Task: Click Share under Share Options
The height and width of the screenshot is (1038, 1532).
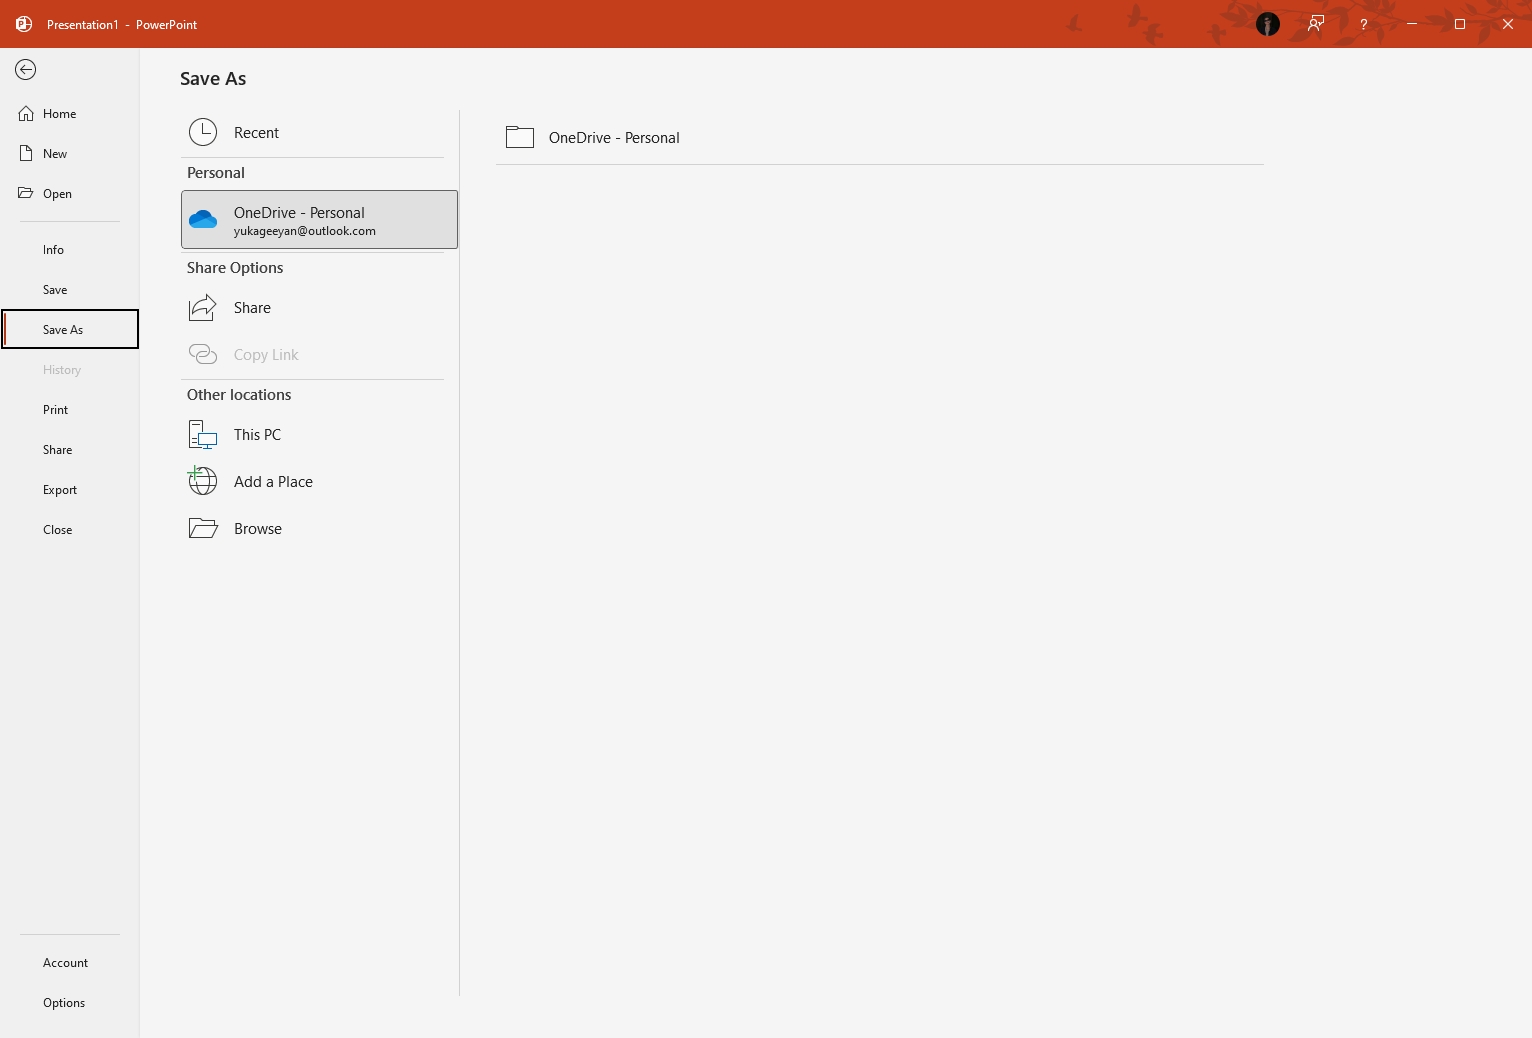Action: tap(319, 307)
